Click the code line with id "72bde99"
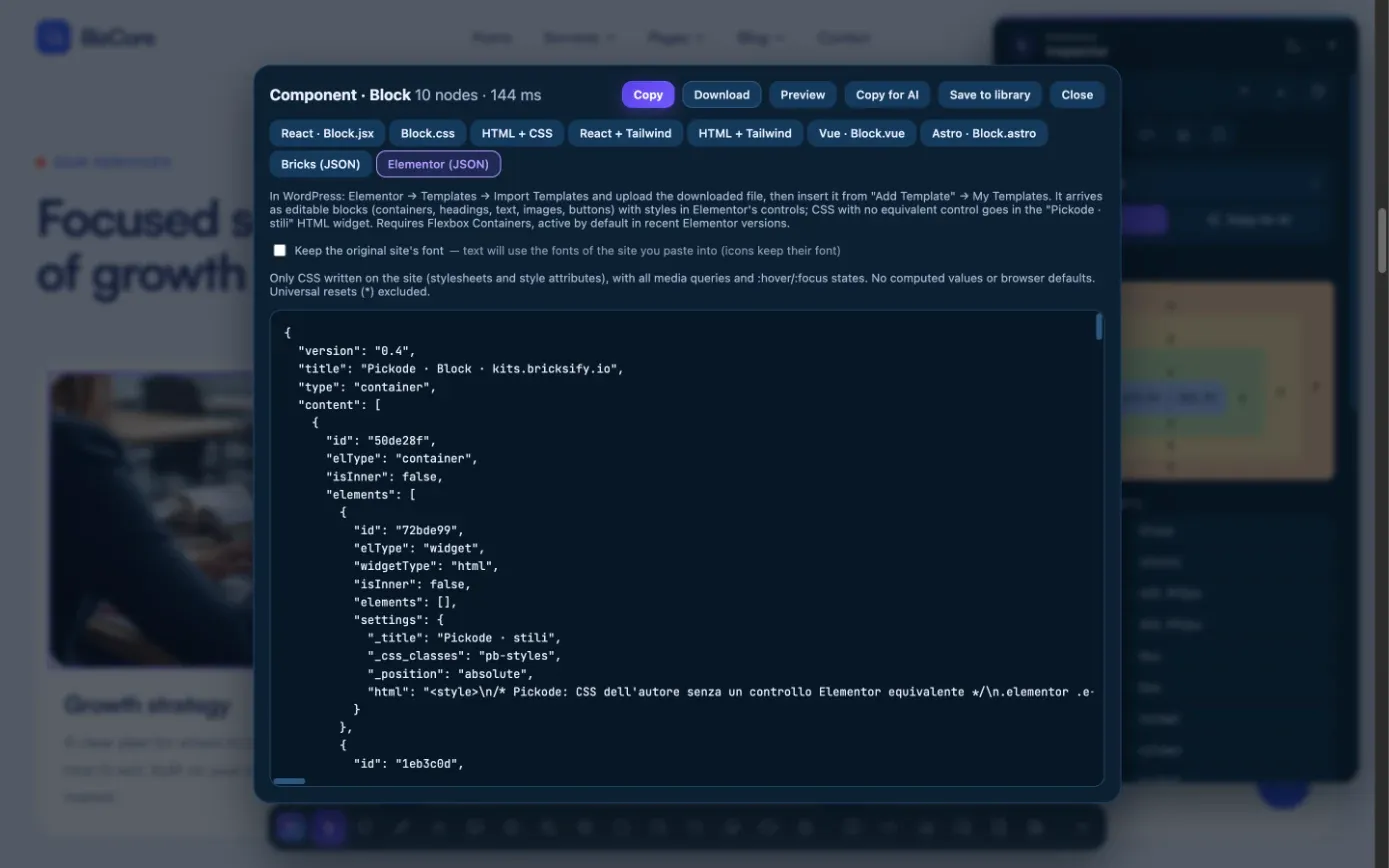The height and width of the screenshot is (868, 1389). 409,530
